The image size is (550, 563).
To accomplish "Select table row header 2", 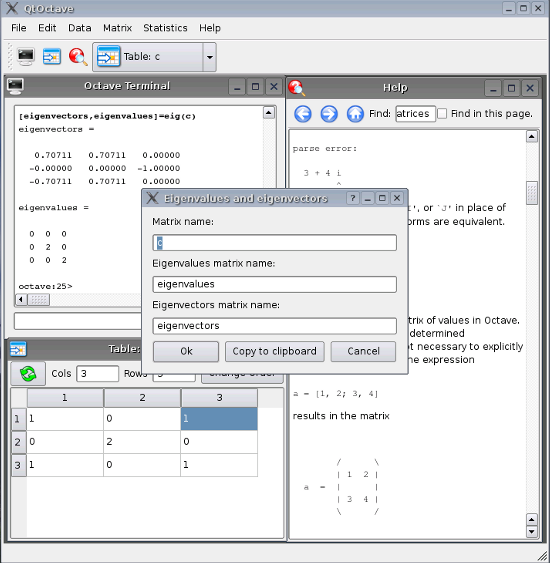I will pos(18,442).
